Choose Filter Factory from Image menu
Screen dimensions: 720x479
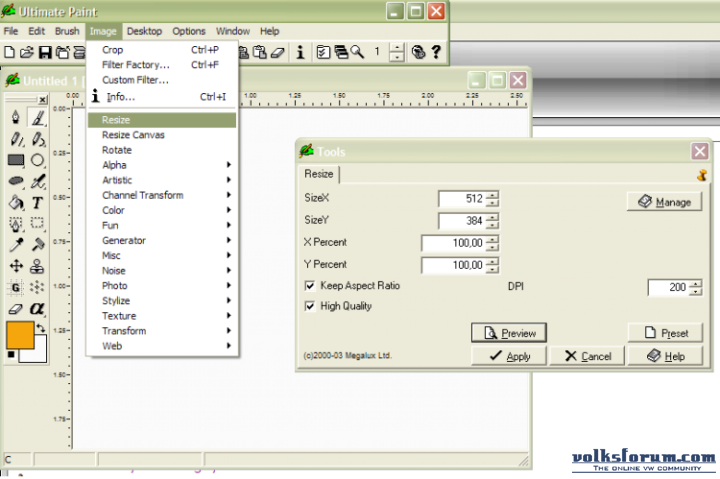point(163,65)
